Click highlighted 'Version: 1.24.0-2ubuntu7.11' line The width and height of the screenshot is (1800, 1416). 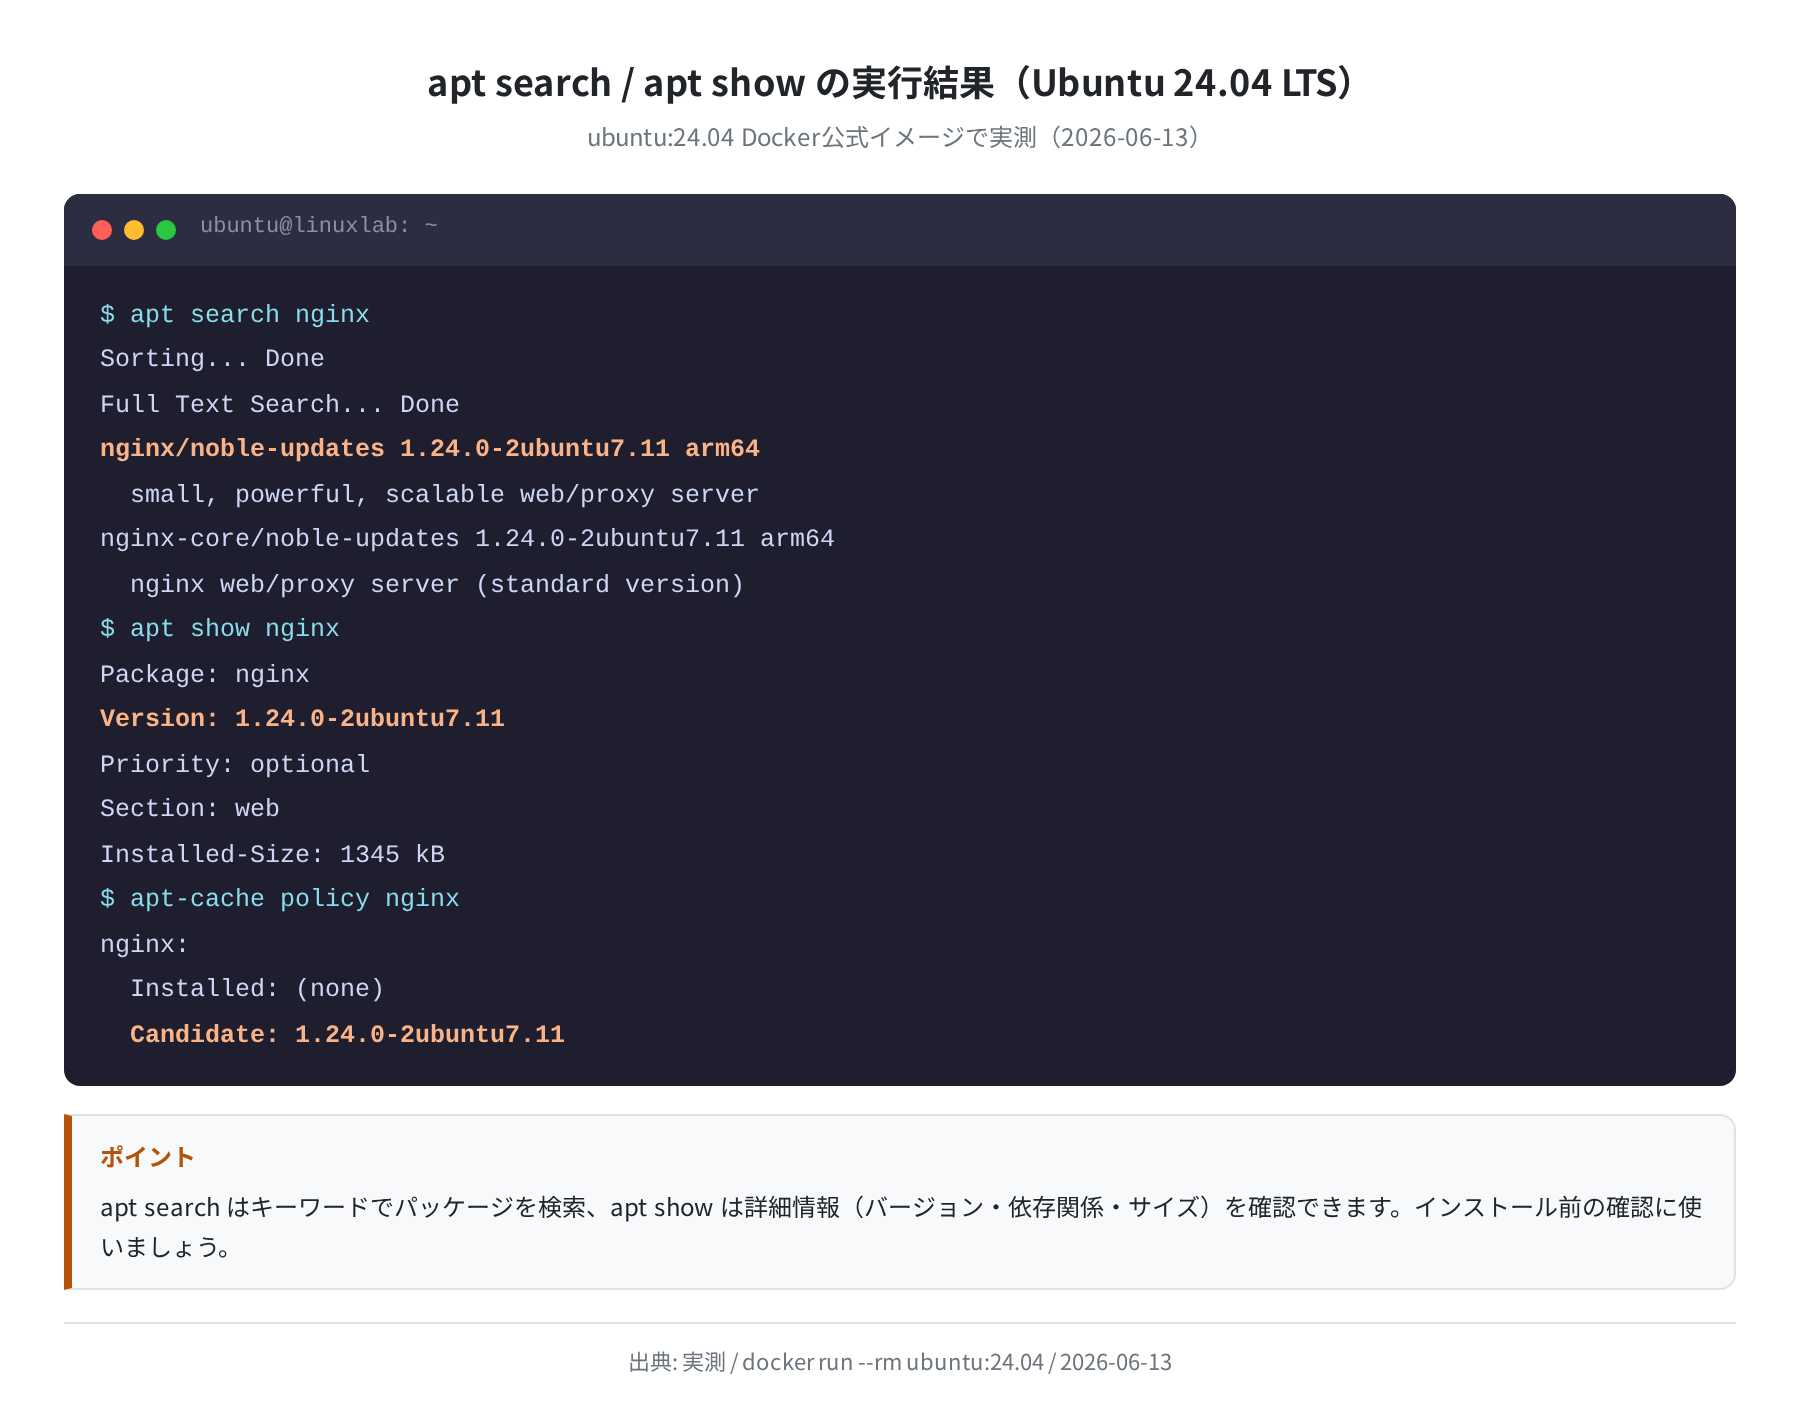[x=302, y=719]
